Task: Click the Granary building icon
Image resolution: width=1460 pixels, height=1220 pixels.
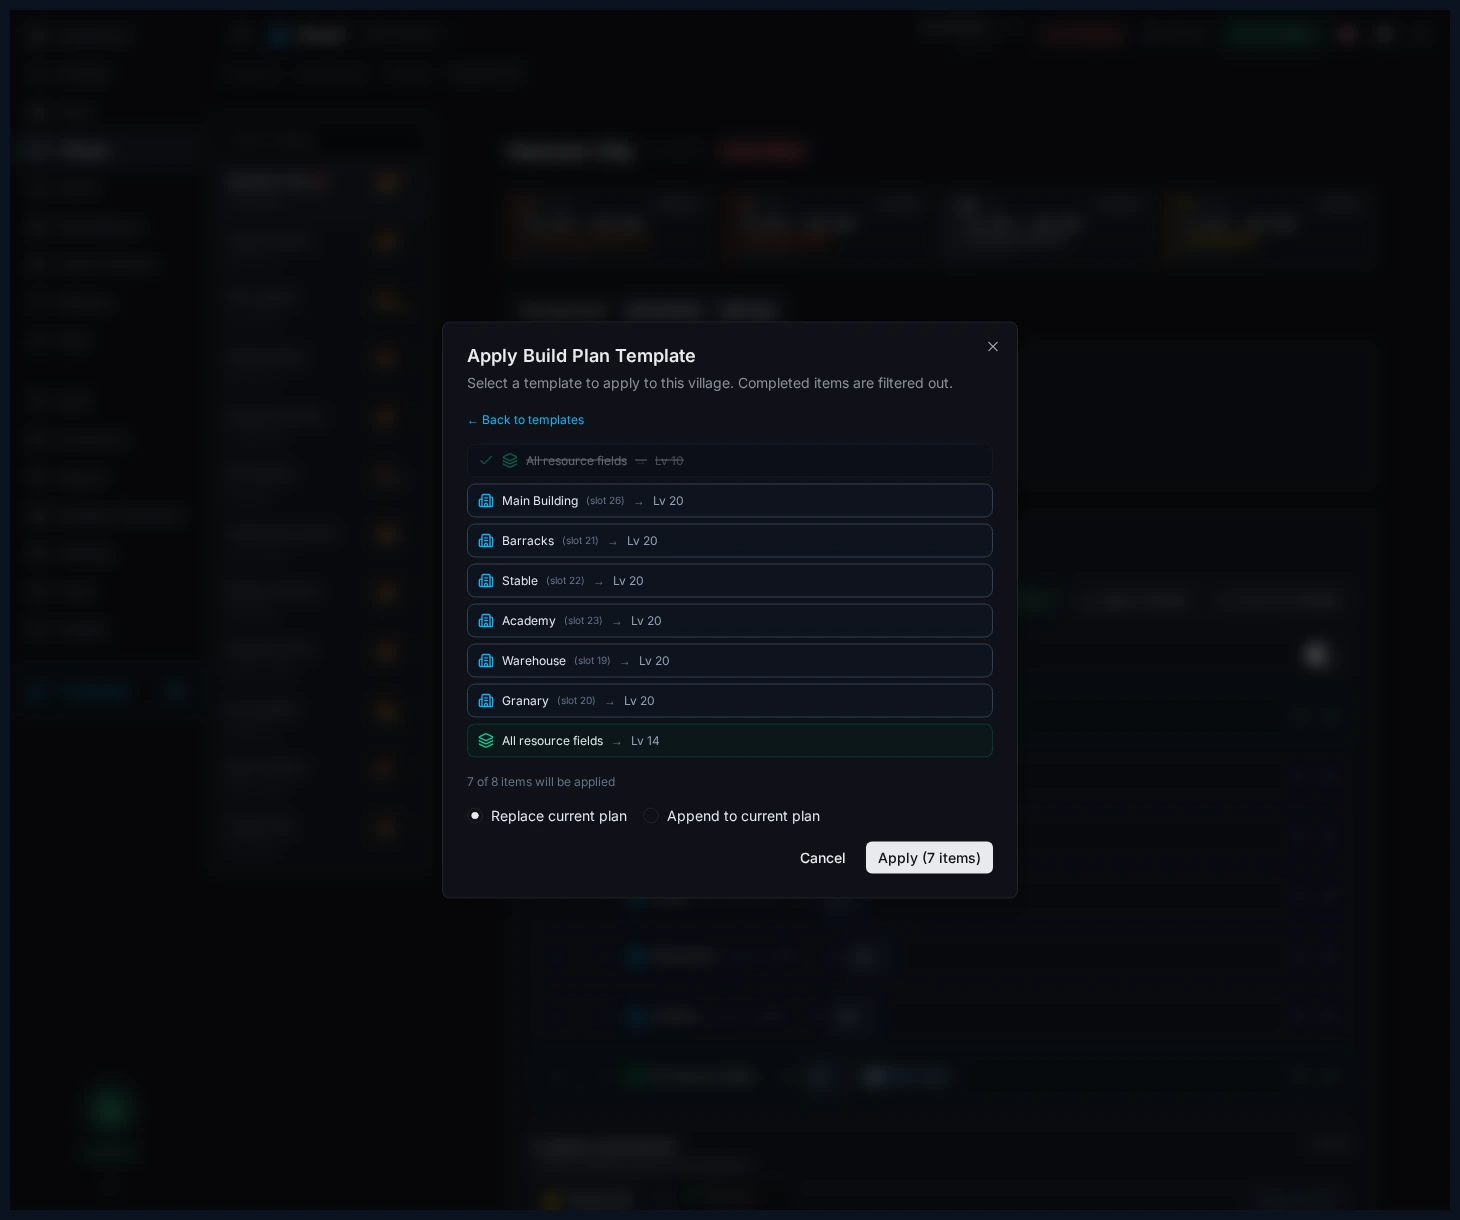Action: click(487, 700)
